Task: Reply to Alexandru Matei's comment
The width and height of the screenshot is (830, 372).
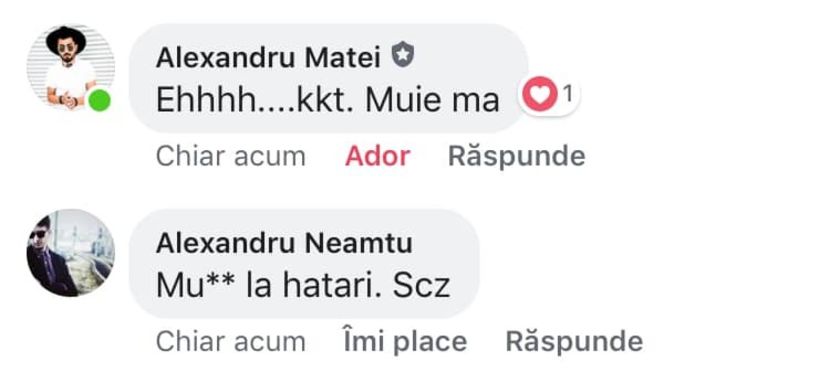Action: (517, 157)
